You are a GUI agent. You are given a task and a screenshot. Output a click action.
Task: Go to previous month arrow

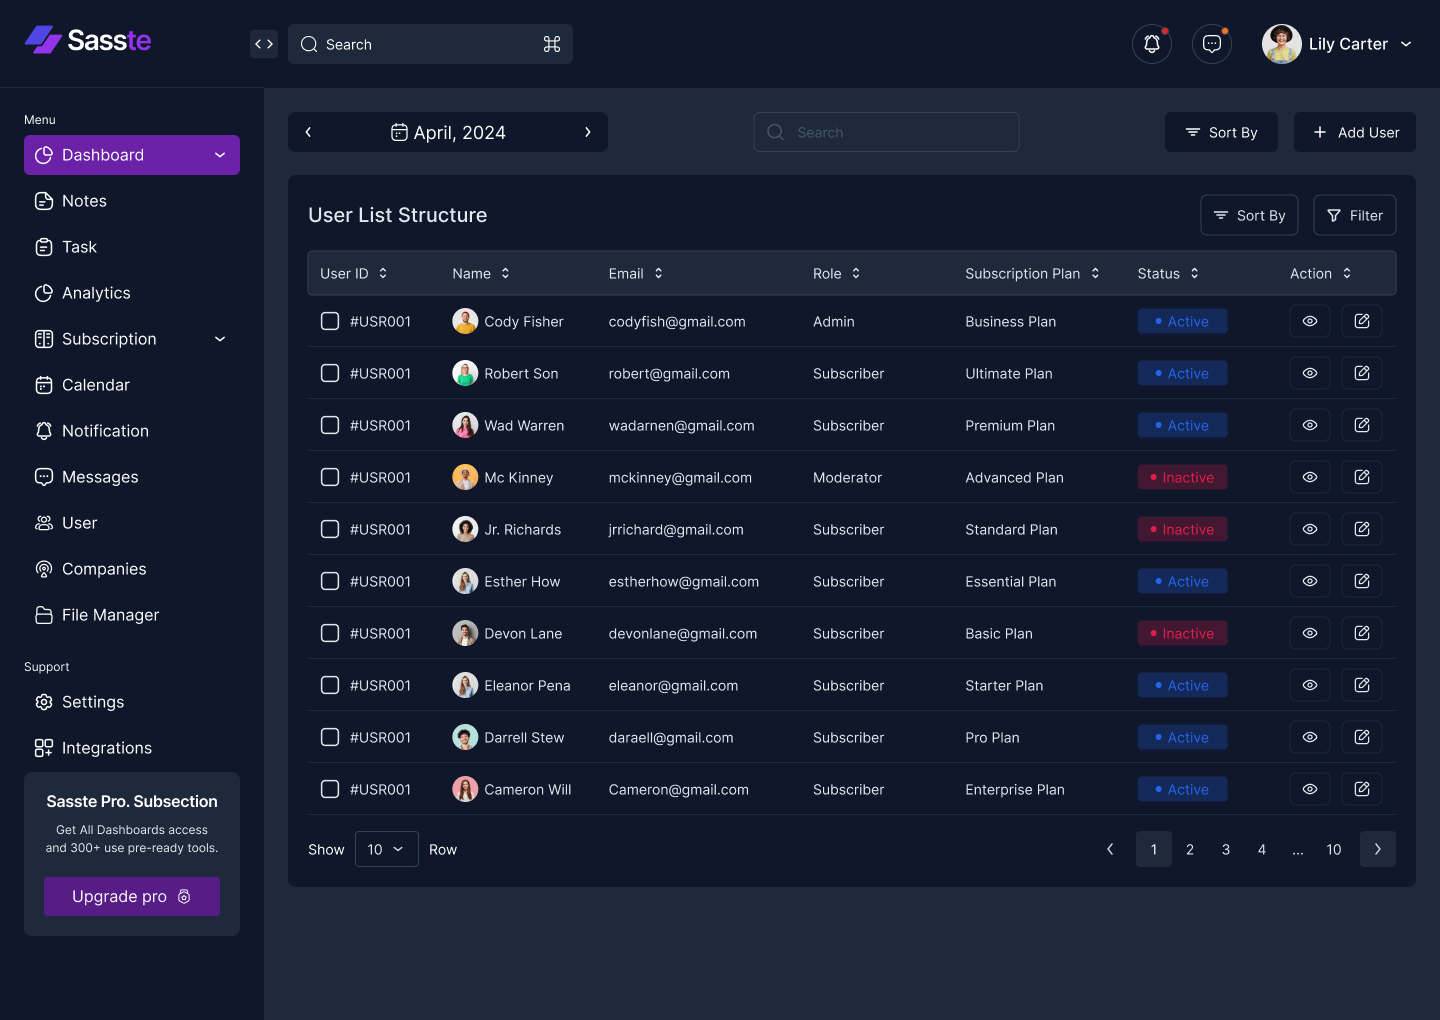(x=308, y=132)
